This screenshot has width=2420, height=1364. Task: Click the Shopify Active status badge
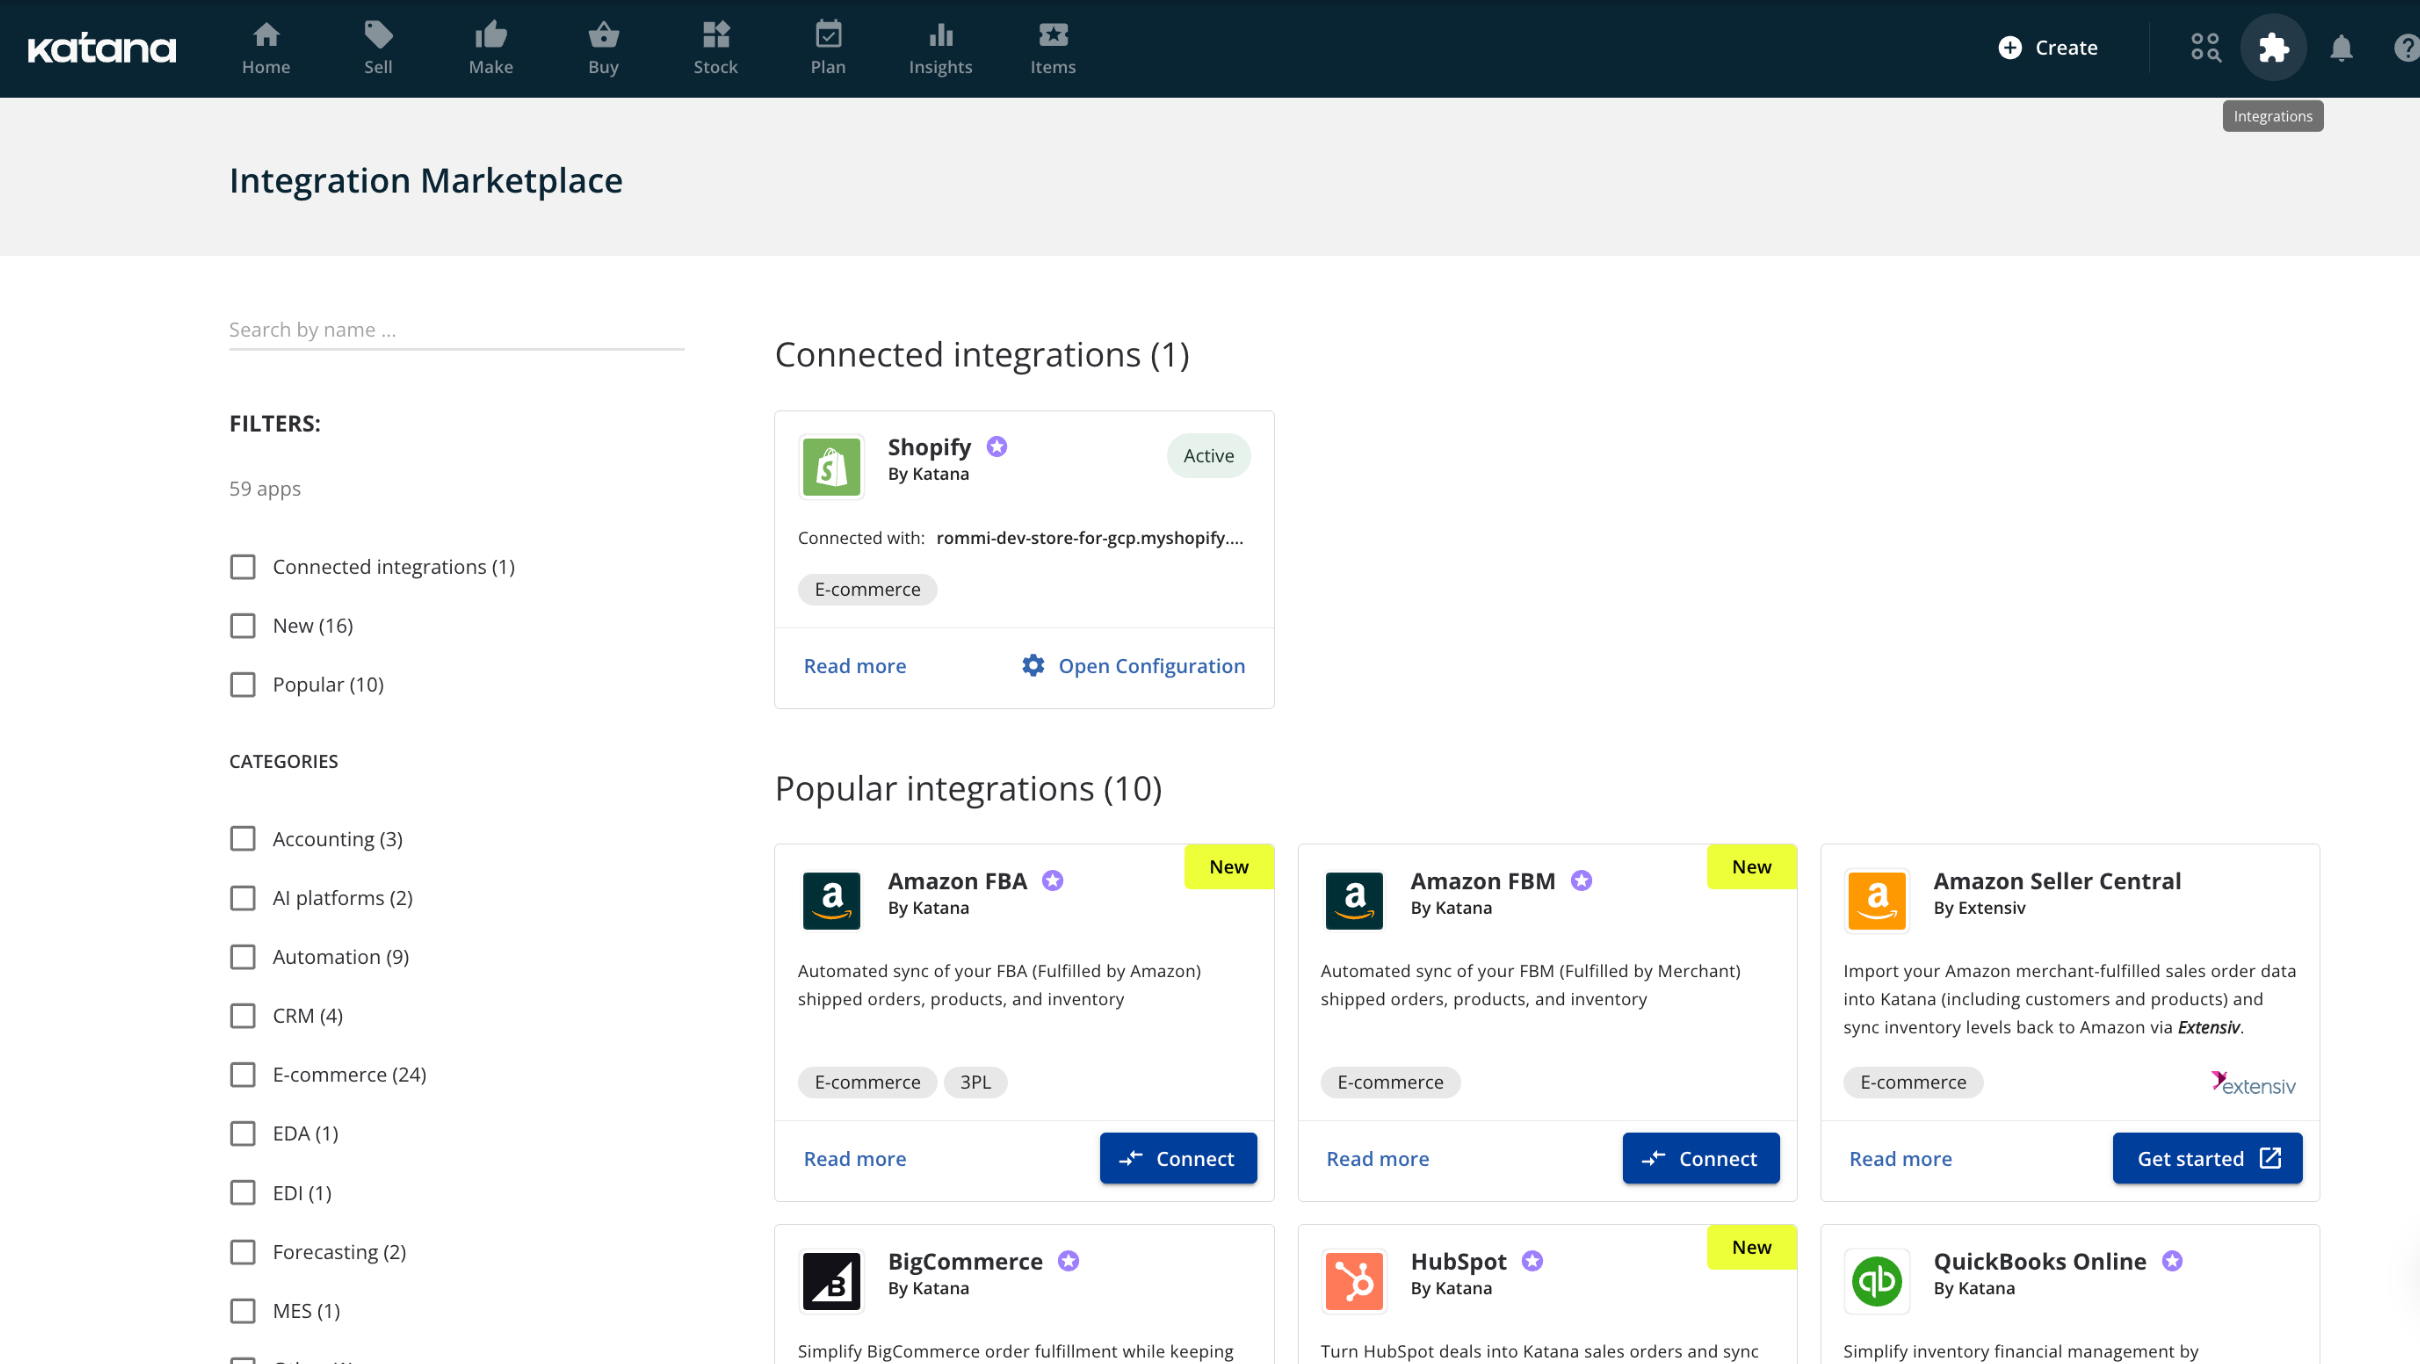pyautogui.click(x=1208, y=456)
